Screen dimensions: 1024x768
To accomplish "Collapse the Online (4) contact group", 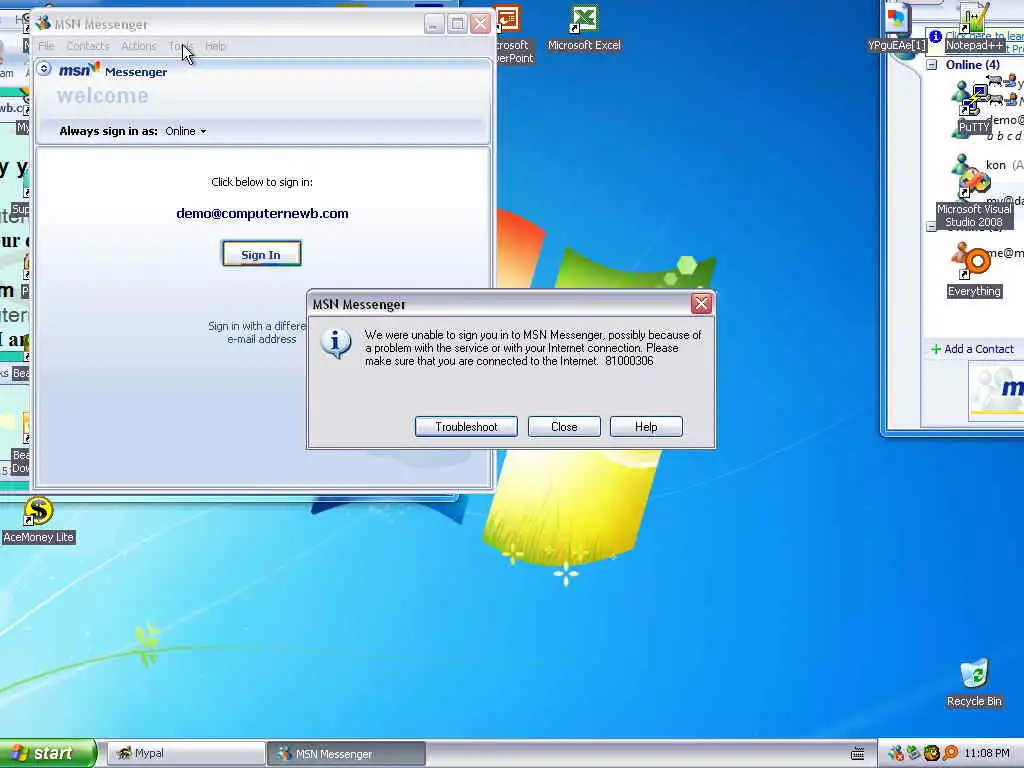I will click(932, 65).
